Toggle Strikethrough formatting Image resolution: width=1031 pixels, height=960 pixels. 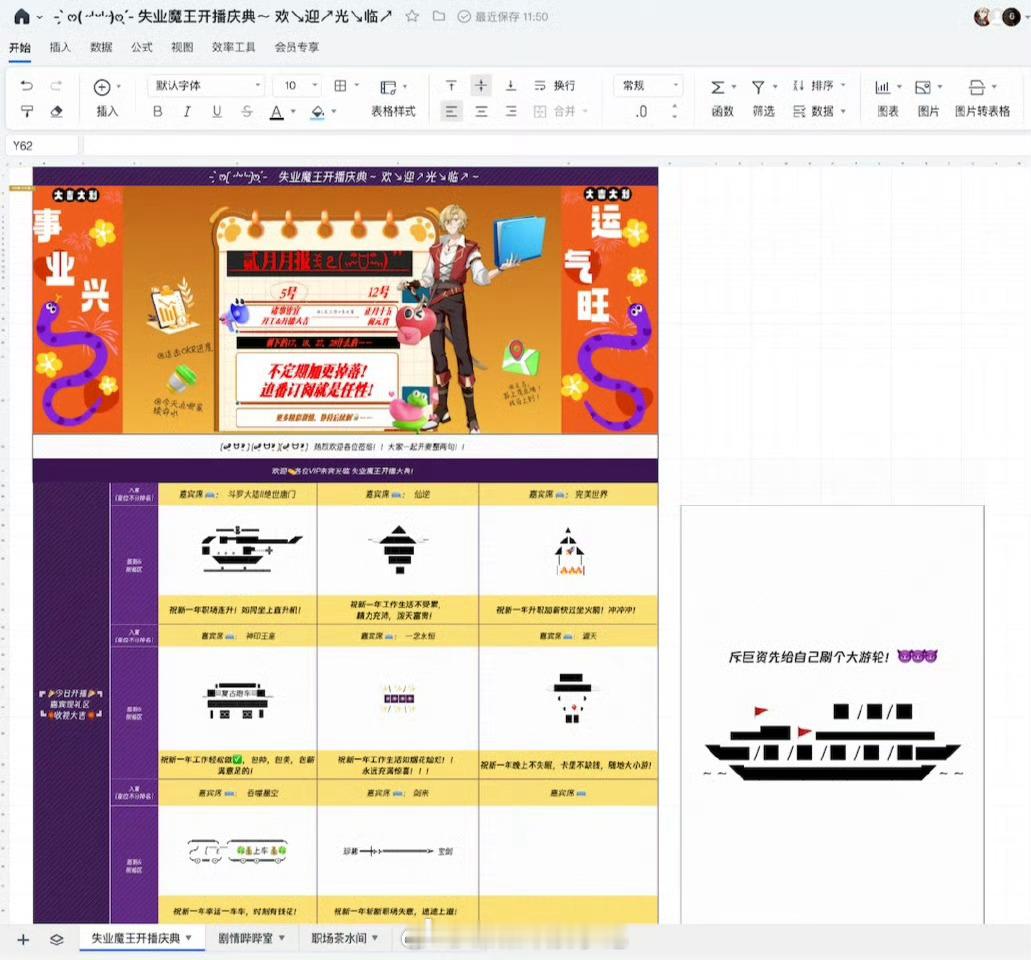tap(247, 112)
